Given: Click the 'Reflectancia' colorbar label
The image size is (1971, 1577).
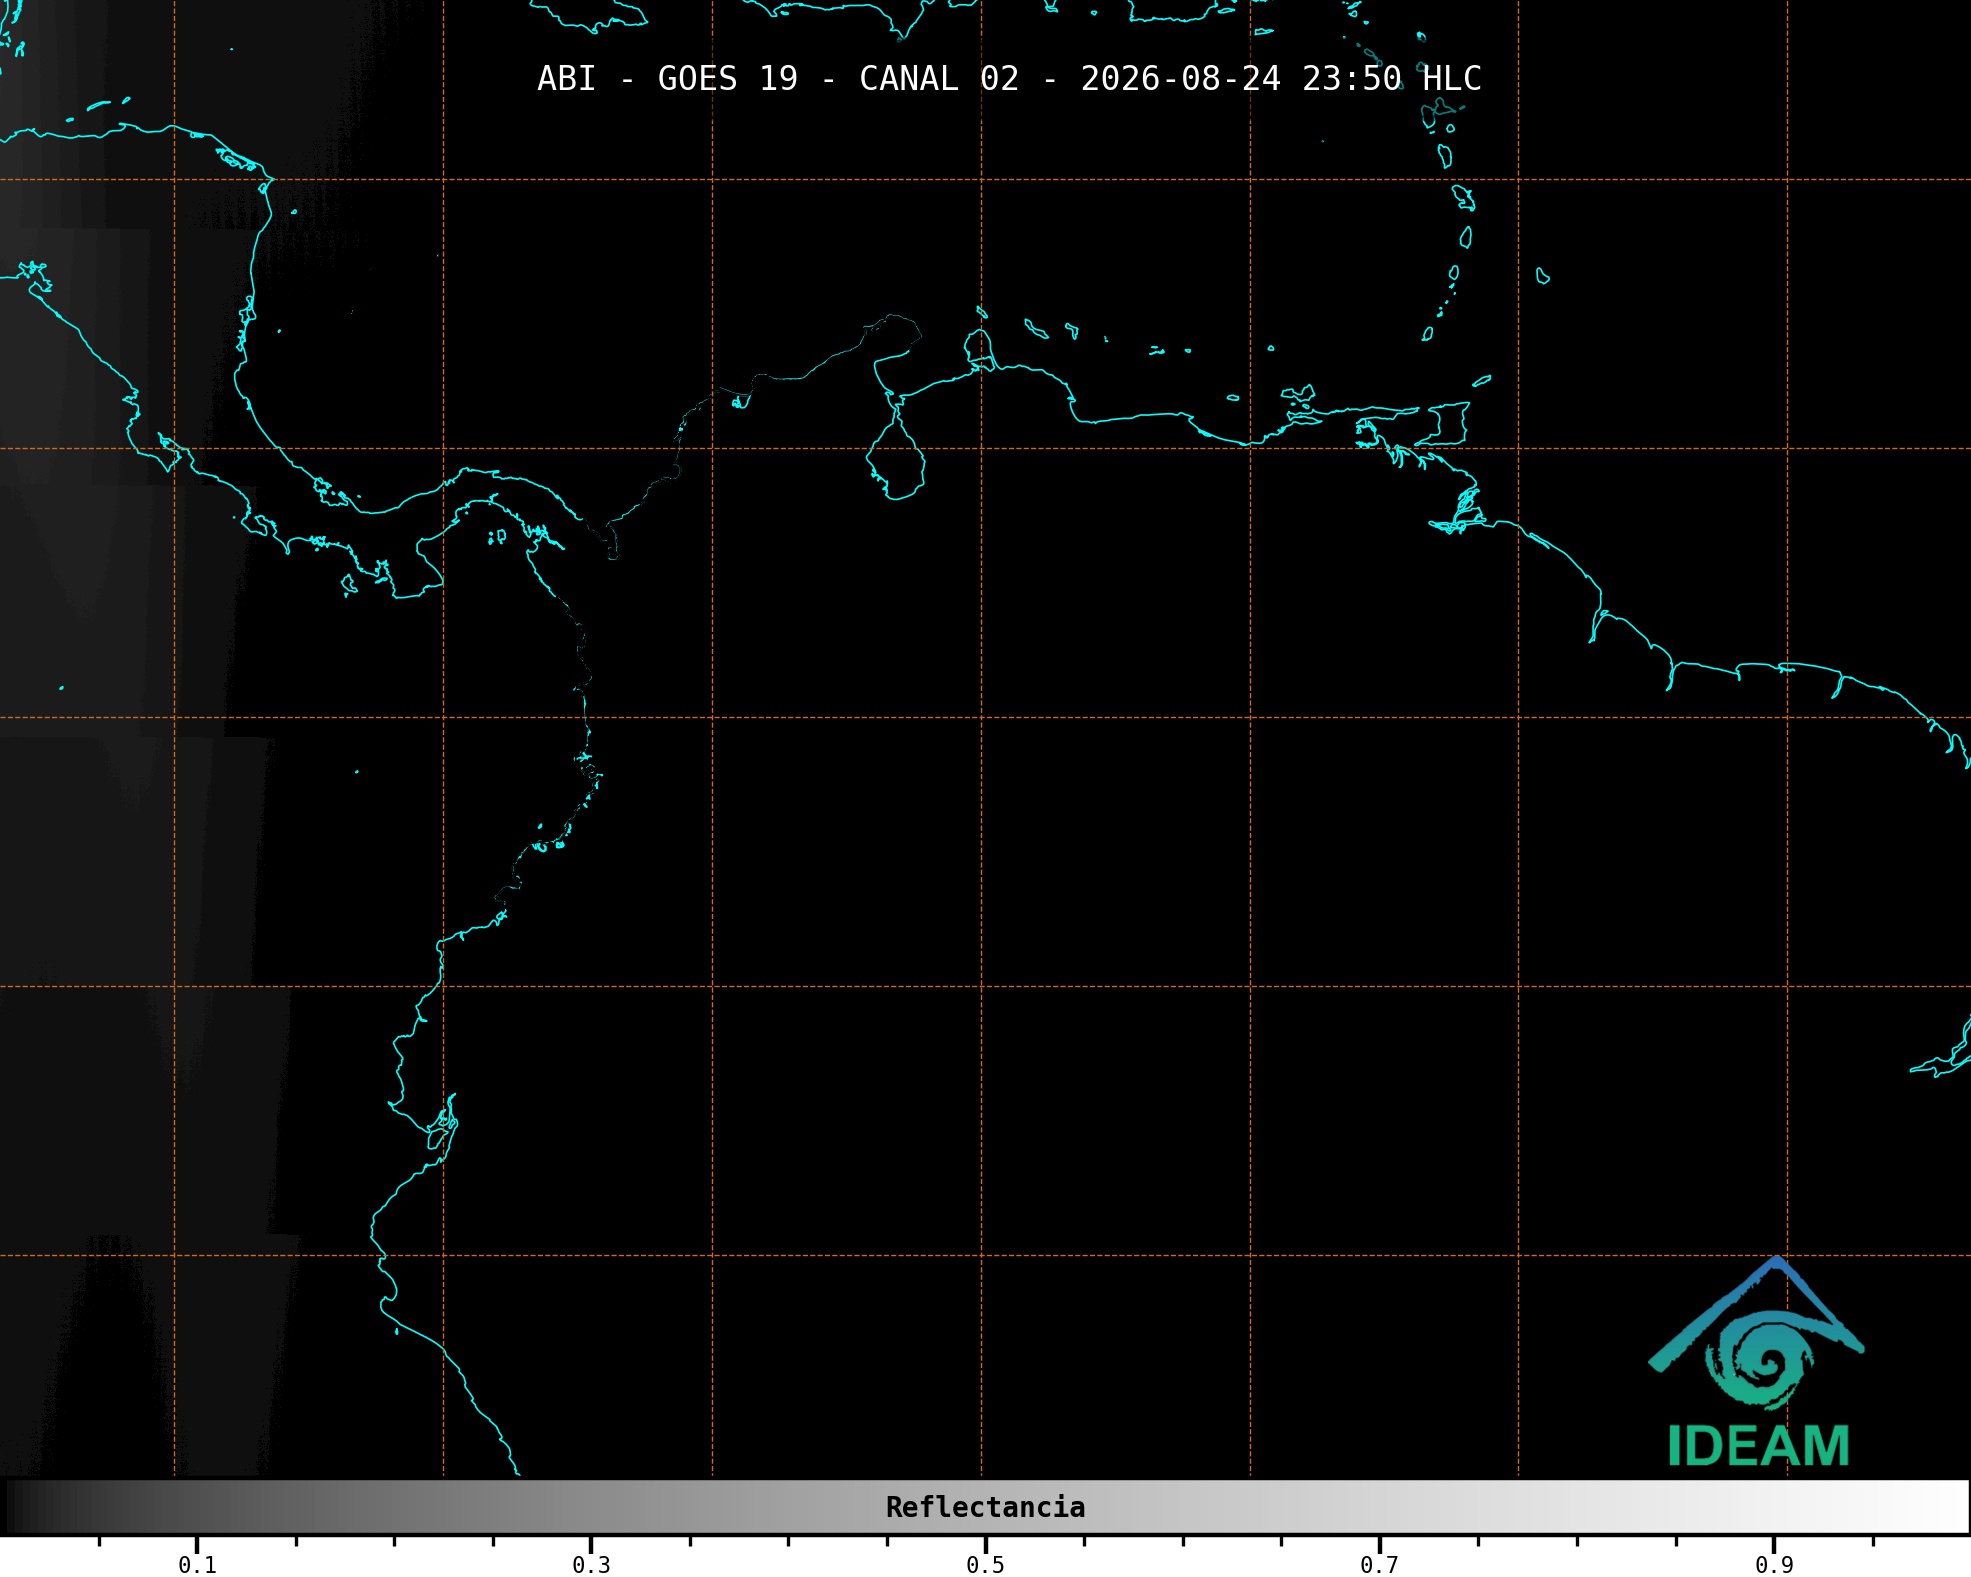Looking at the screenshot, I should coord(985,1507).
